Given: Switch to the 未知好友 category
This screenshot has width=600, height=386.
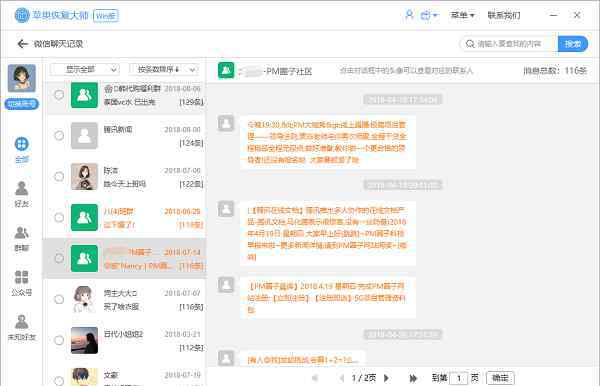Looking at the screenshot, I should [x=21, y=327].
